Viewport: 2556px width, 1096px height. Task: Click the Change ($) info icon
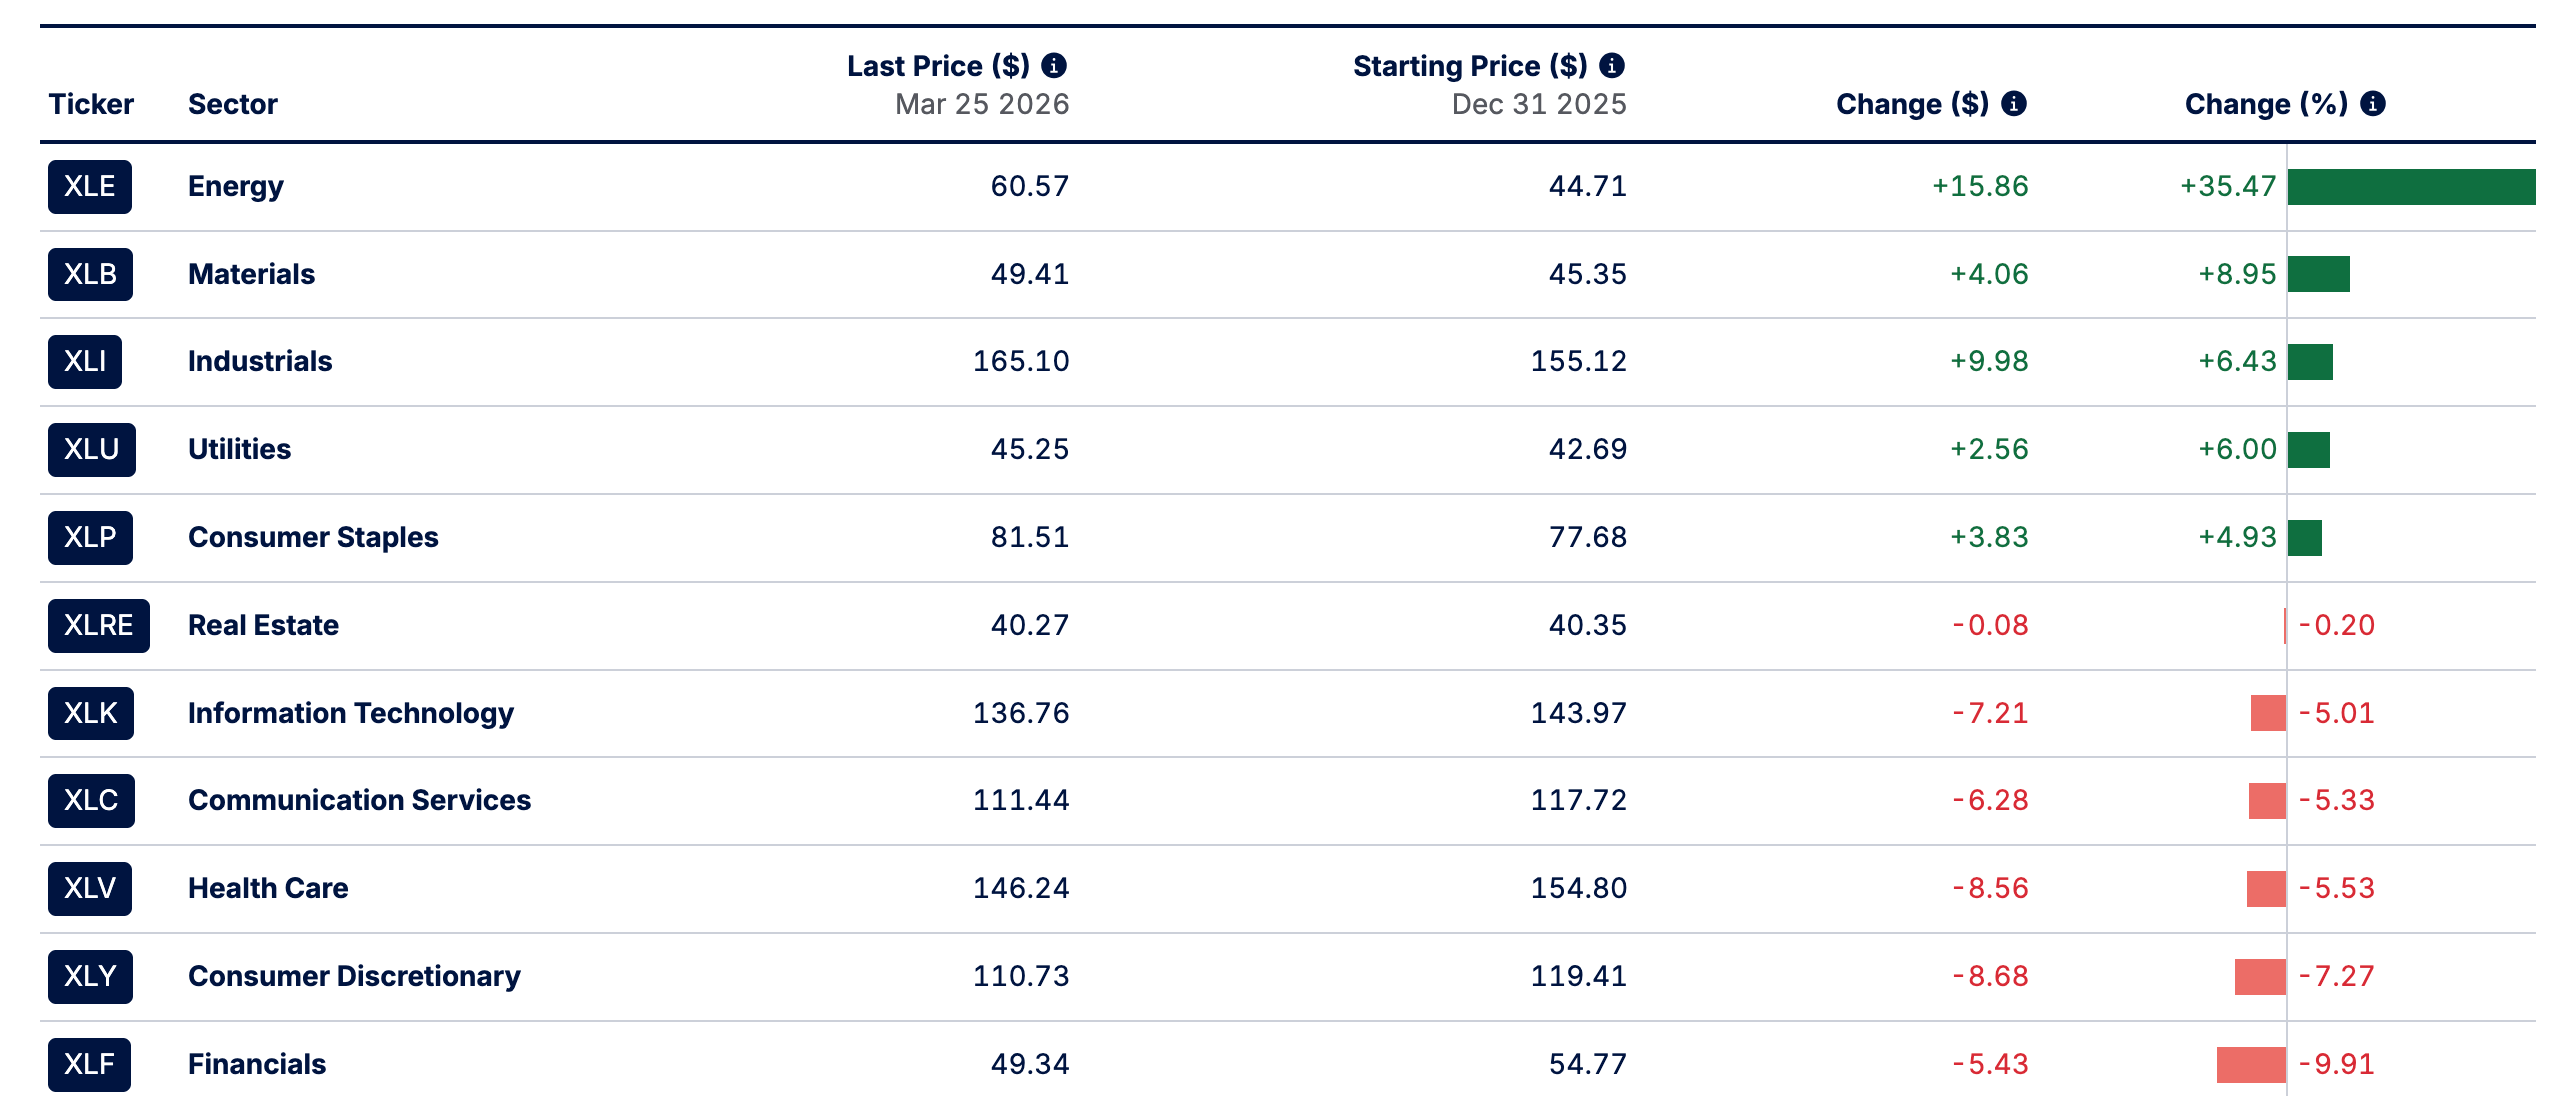click(x=2013, y=104)
